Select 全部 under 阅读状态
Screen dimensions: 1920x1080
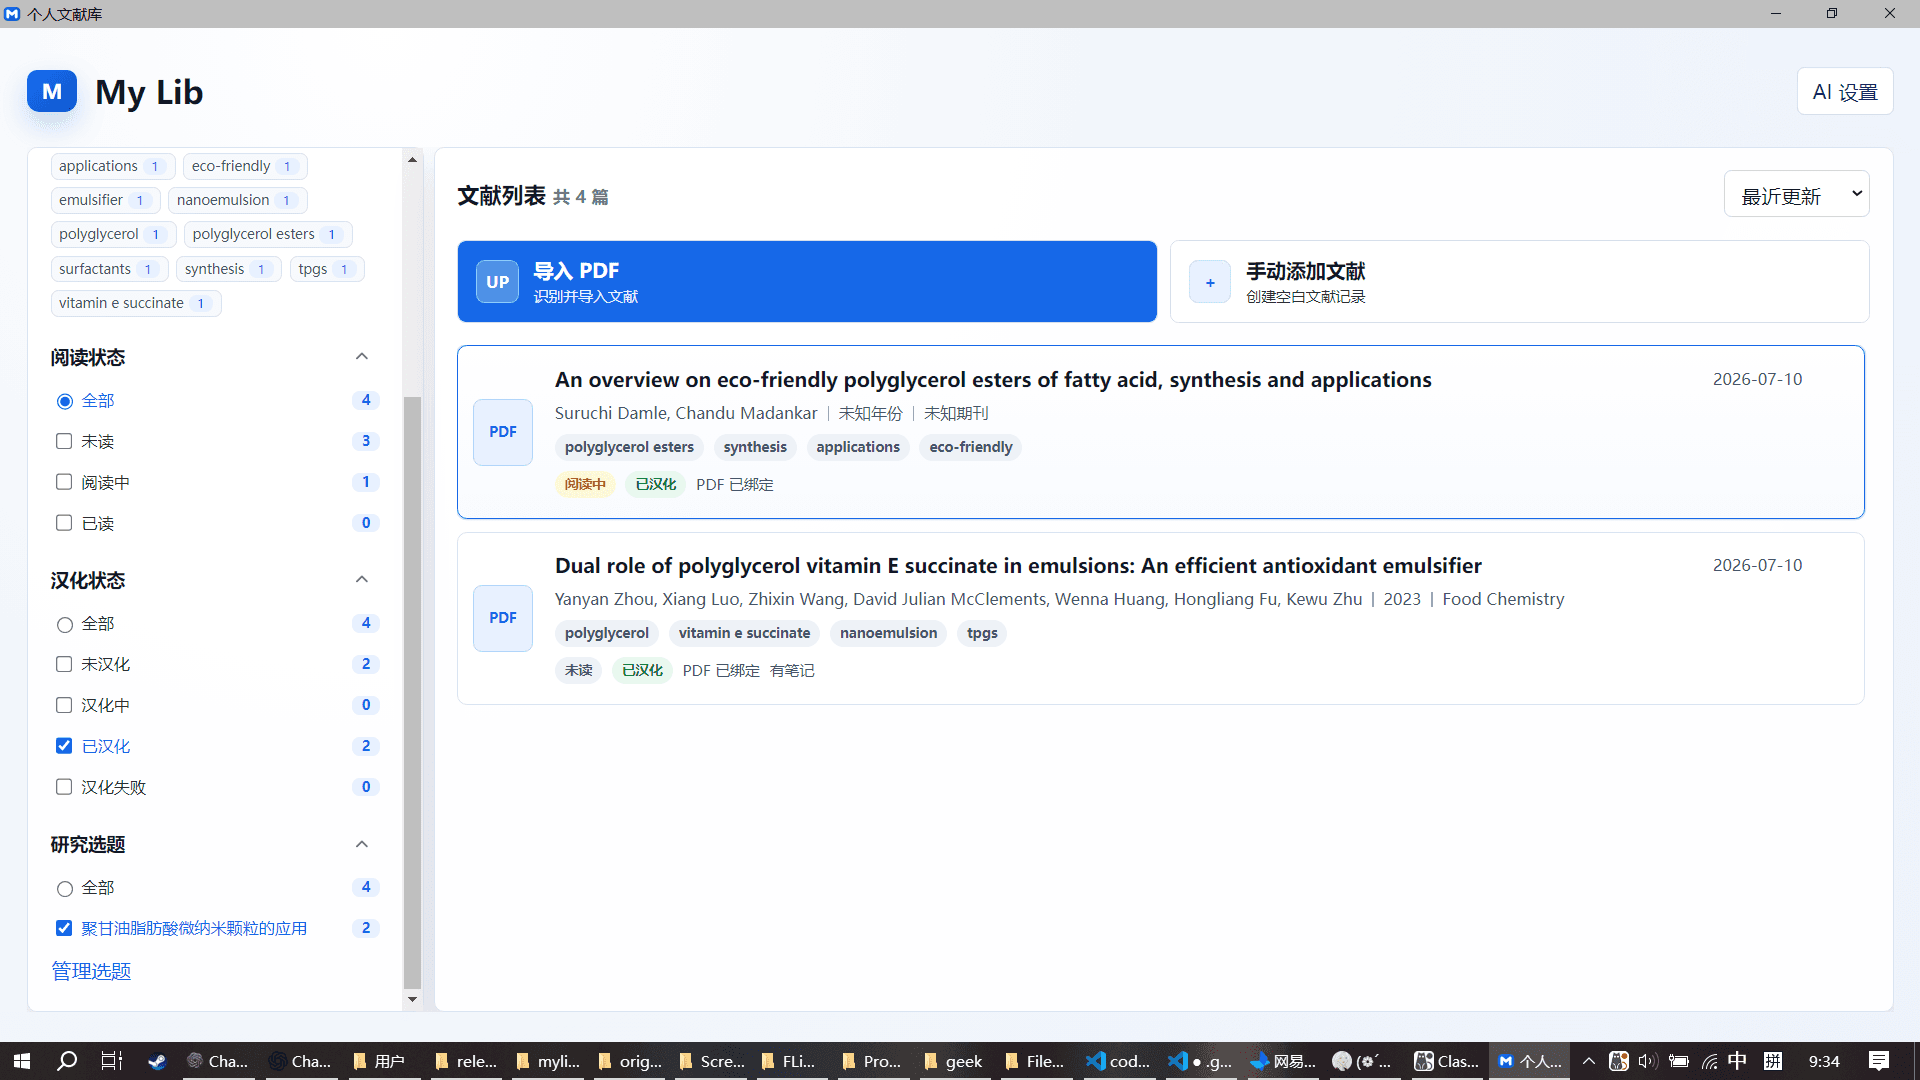[65, 401]
